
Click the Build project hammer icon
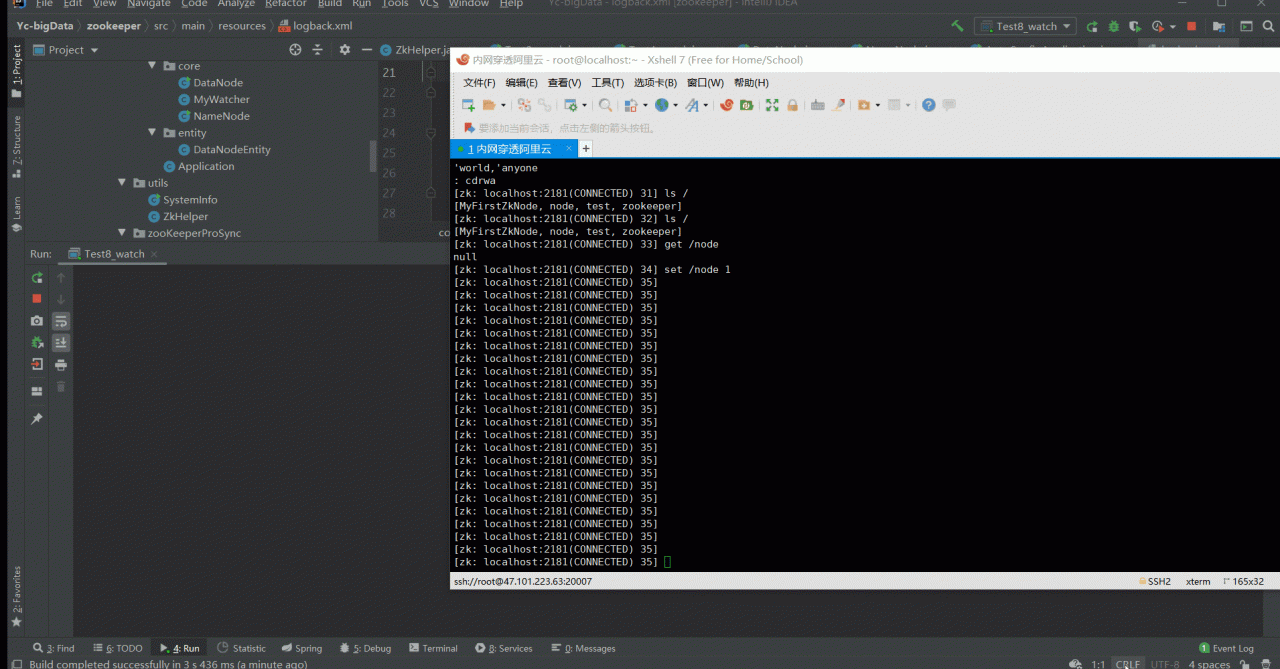tap(957, 26)
